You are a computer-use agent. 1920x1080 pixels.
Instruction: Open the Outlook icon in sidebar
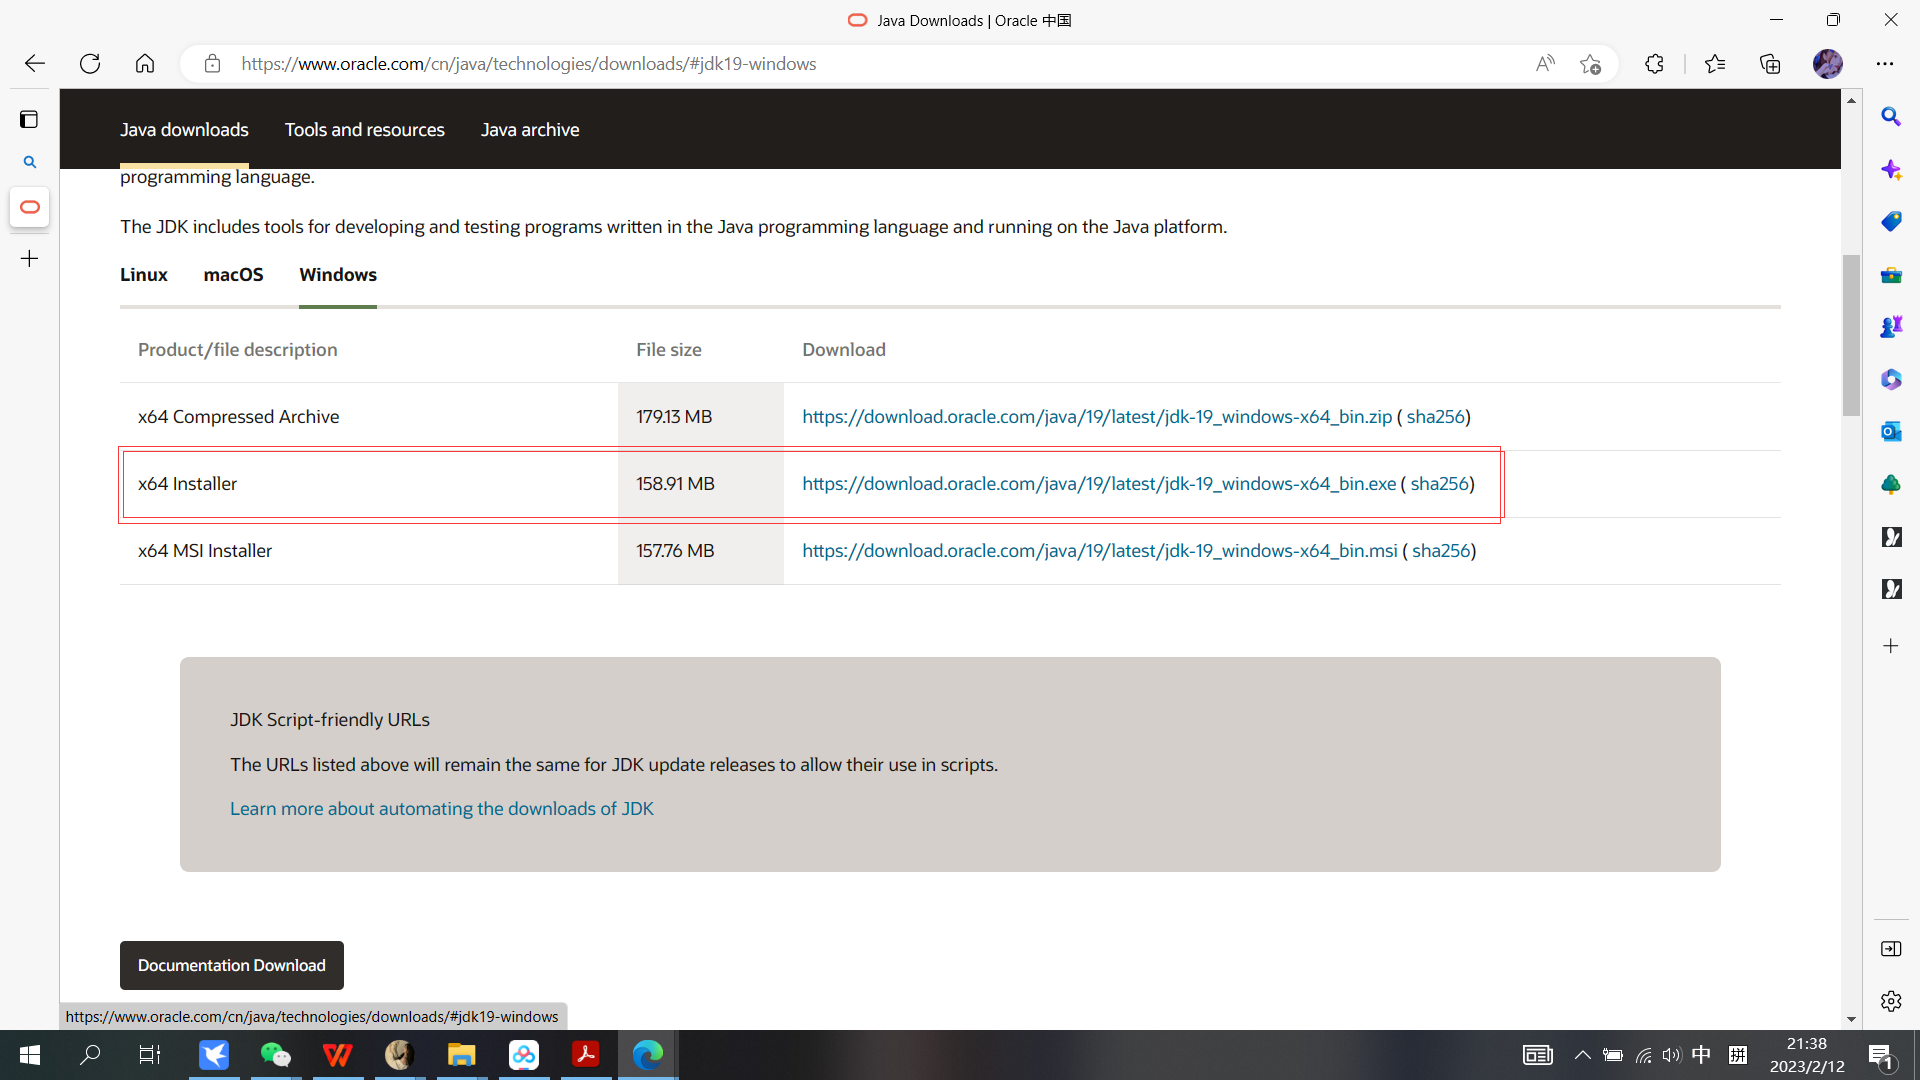coord(1890,431)
